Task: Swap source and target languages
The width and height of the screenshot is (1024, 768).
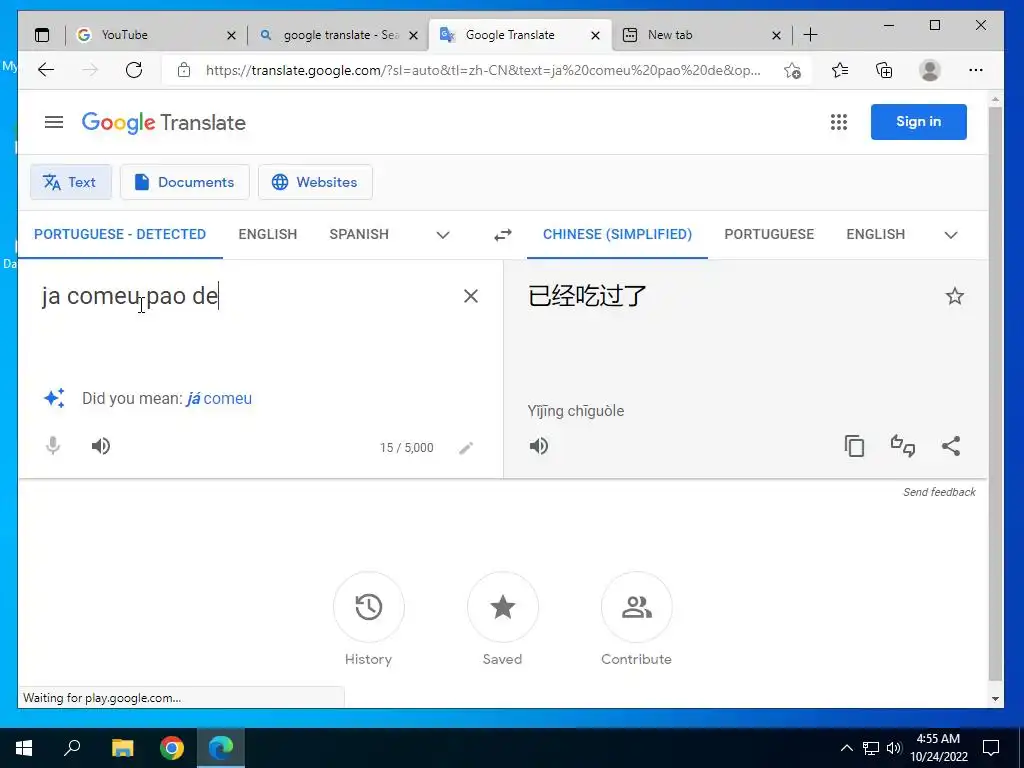Action: click(503, 234)
